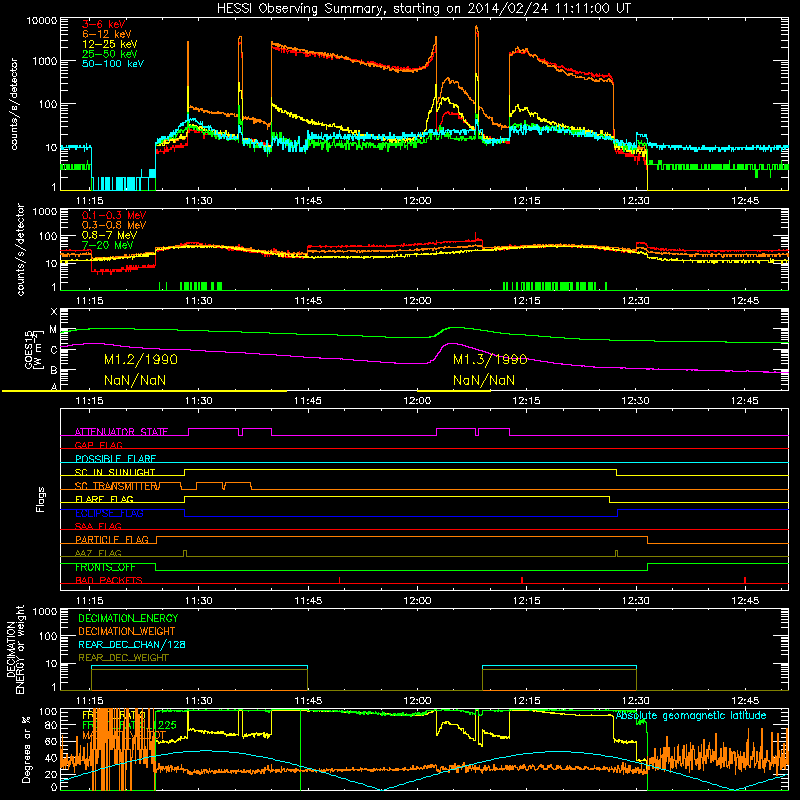
Task: Click 11:30 tick label under the GOES panel
Action: (198, 401)
